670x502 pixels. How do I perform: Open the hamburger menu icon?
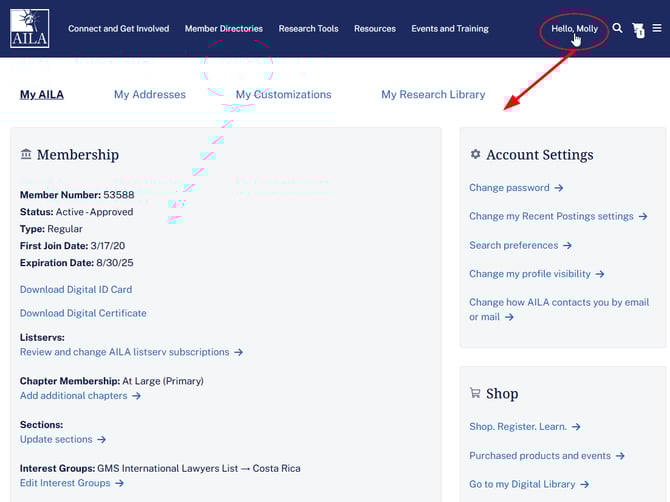[657, 29]
